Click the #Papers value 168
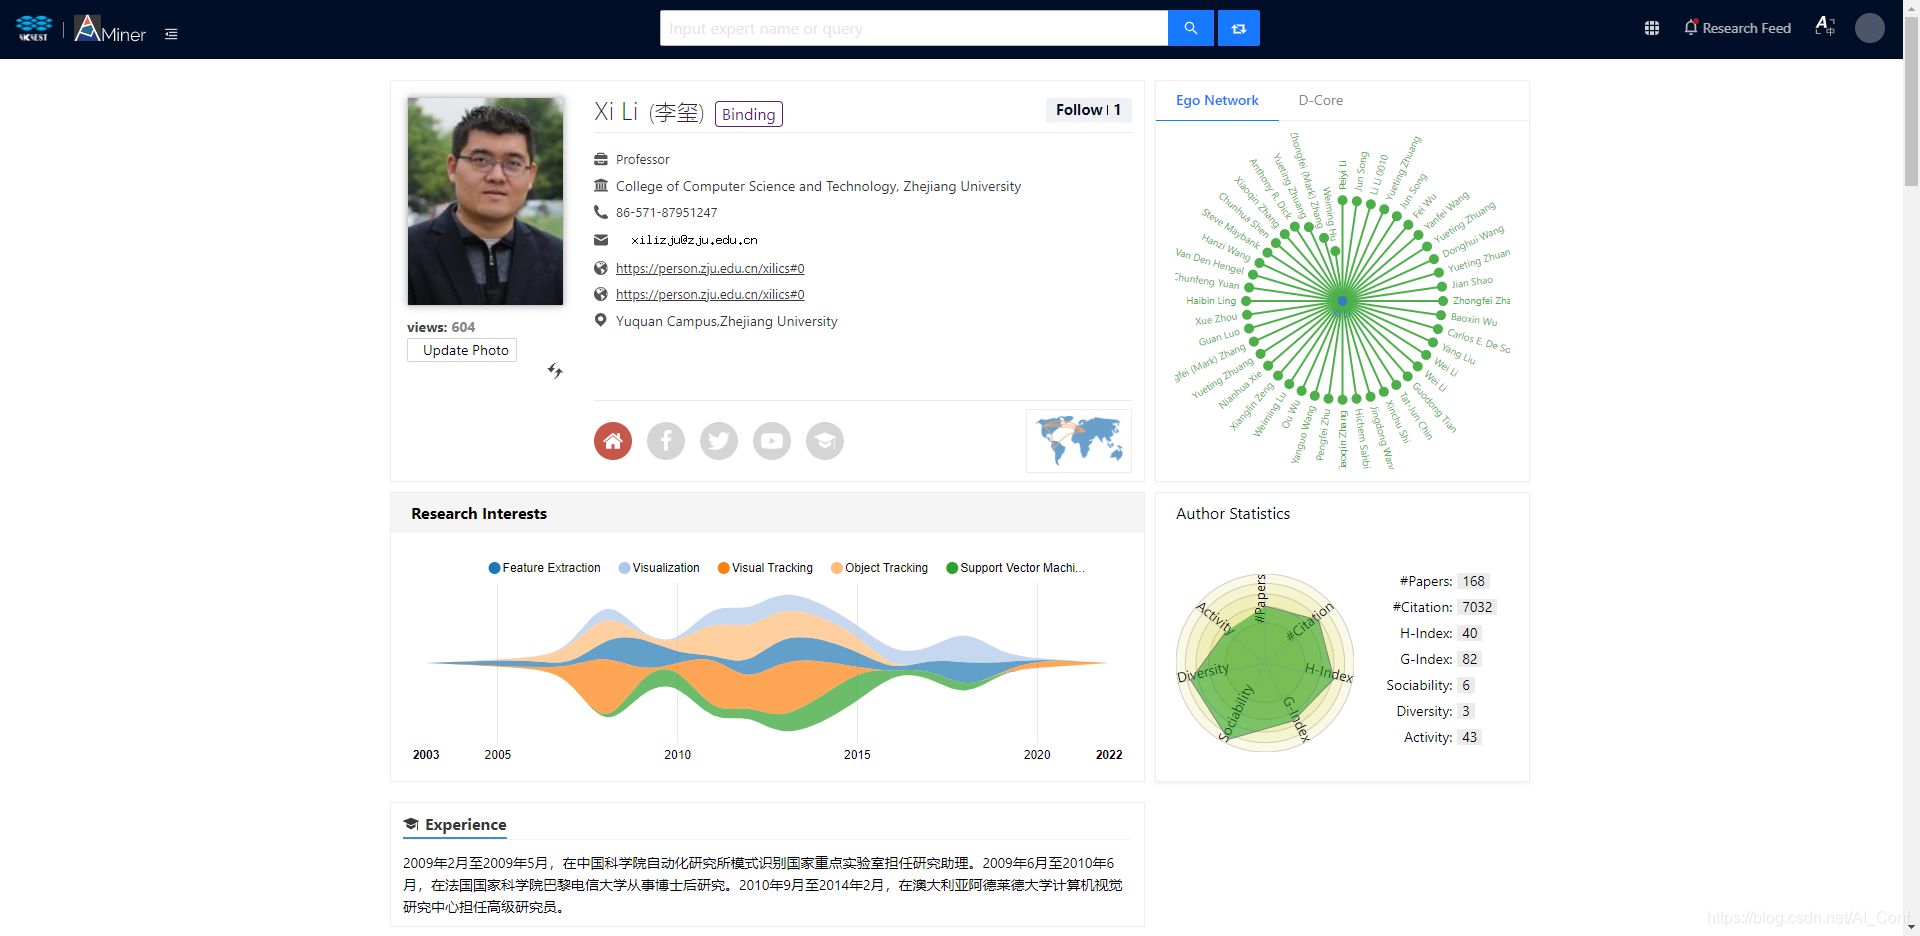This screenshot has width=1920, height=936. (x=1473, y=581)
